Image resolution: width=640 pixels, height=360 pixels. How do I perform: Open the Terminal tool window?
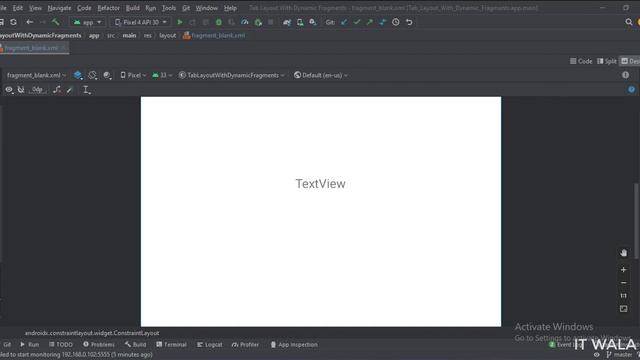171,344
